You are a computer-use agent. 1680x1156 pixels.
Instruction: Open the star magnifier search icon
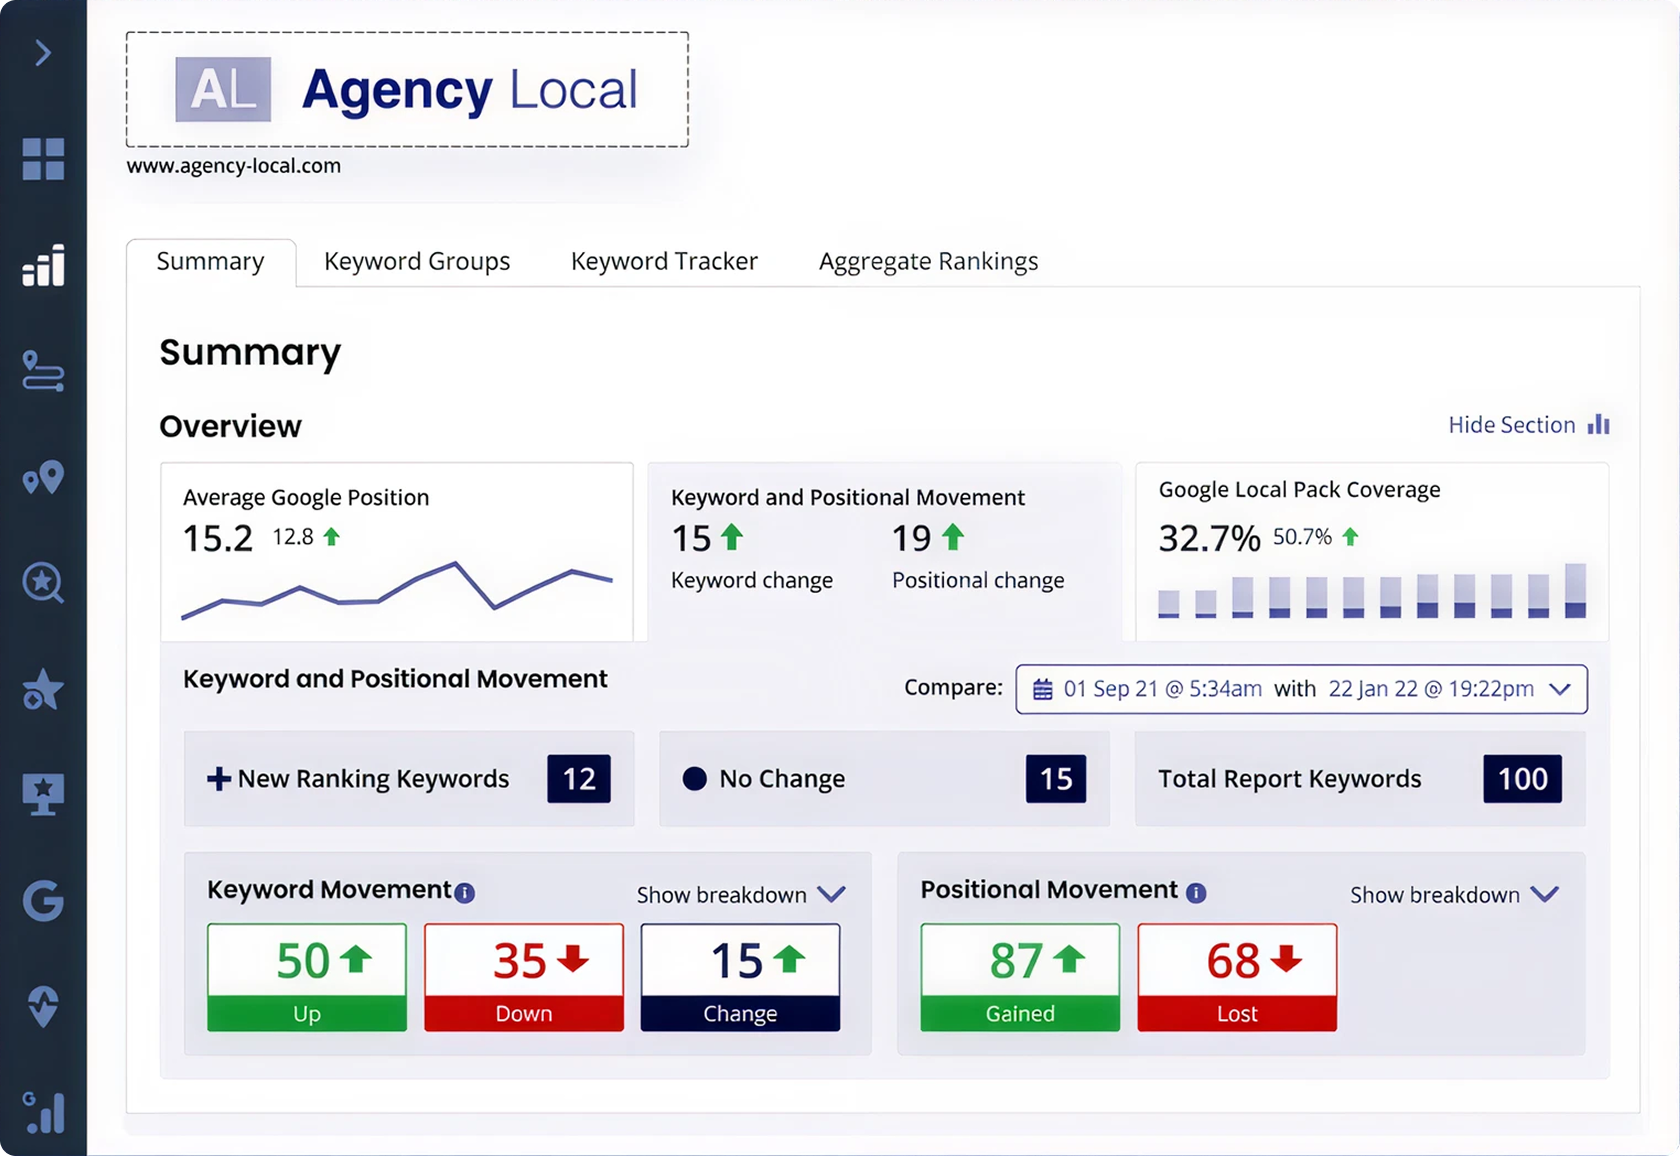point(43,583)
